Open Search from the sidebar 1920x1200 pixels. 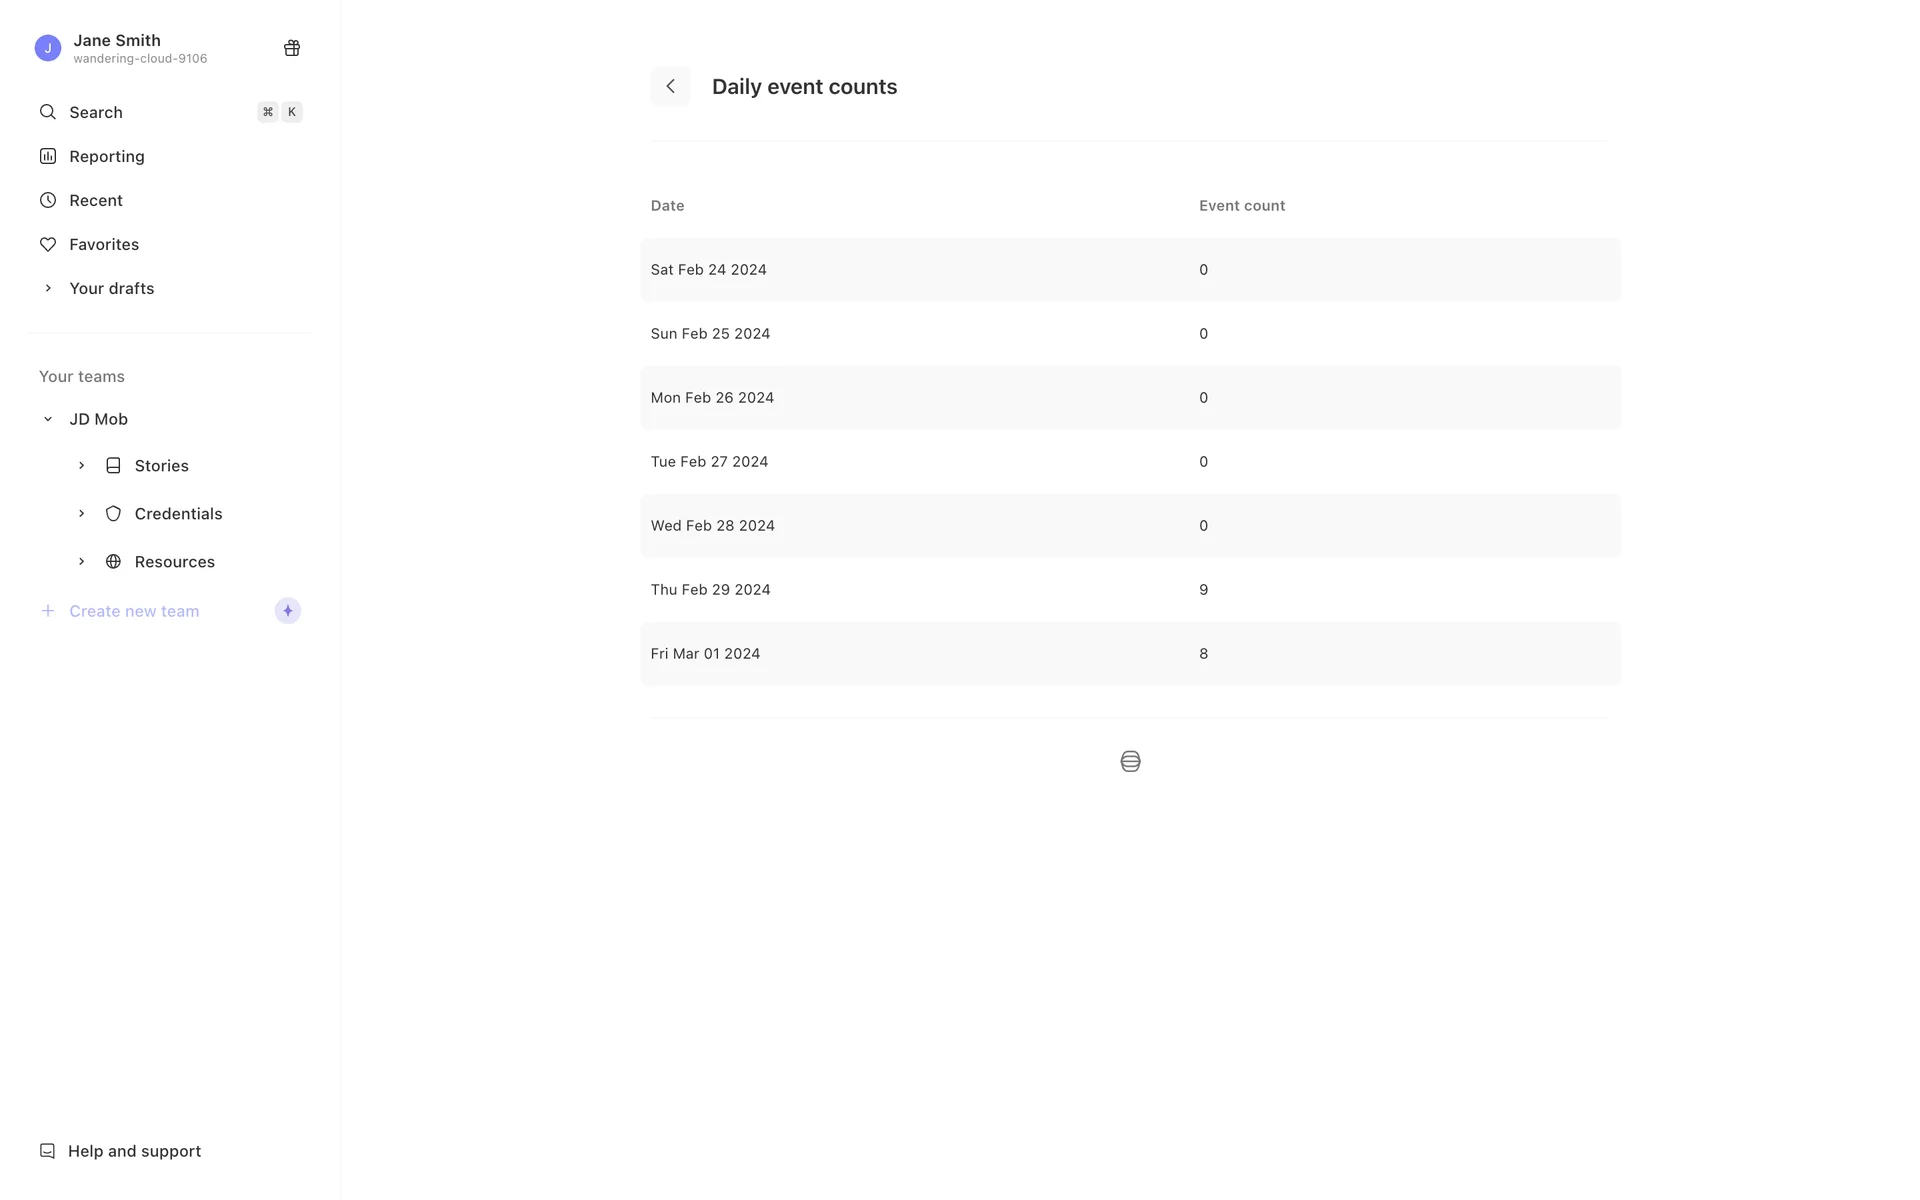tap(95, 112)
